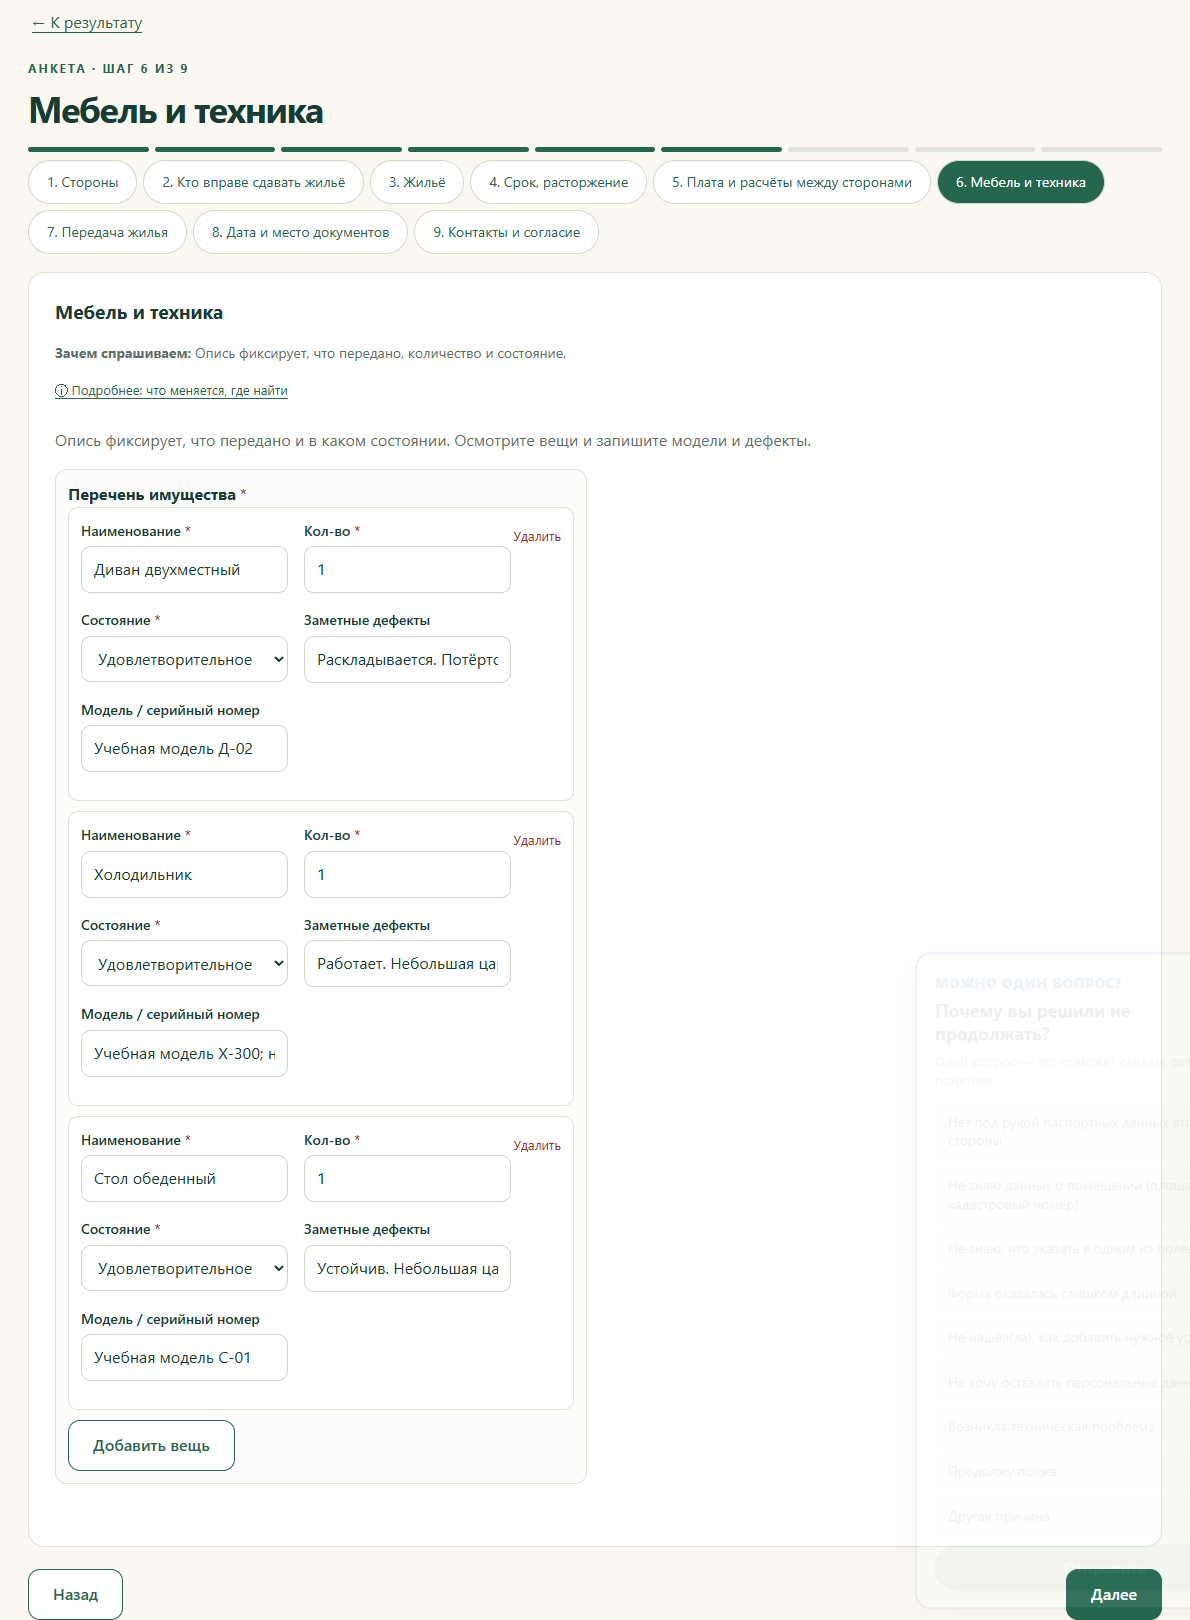1190x1620 pixels.
Task: Proceed with the "Далее" button
Action: [x=1114, y=1595]
